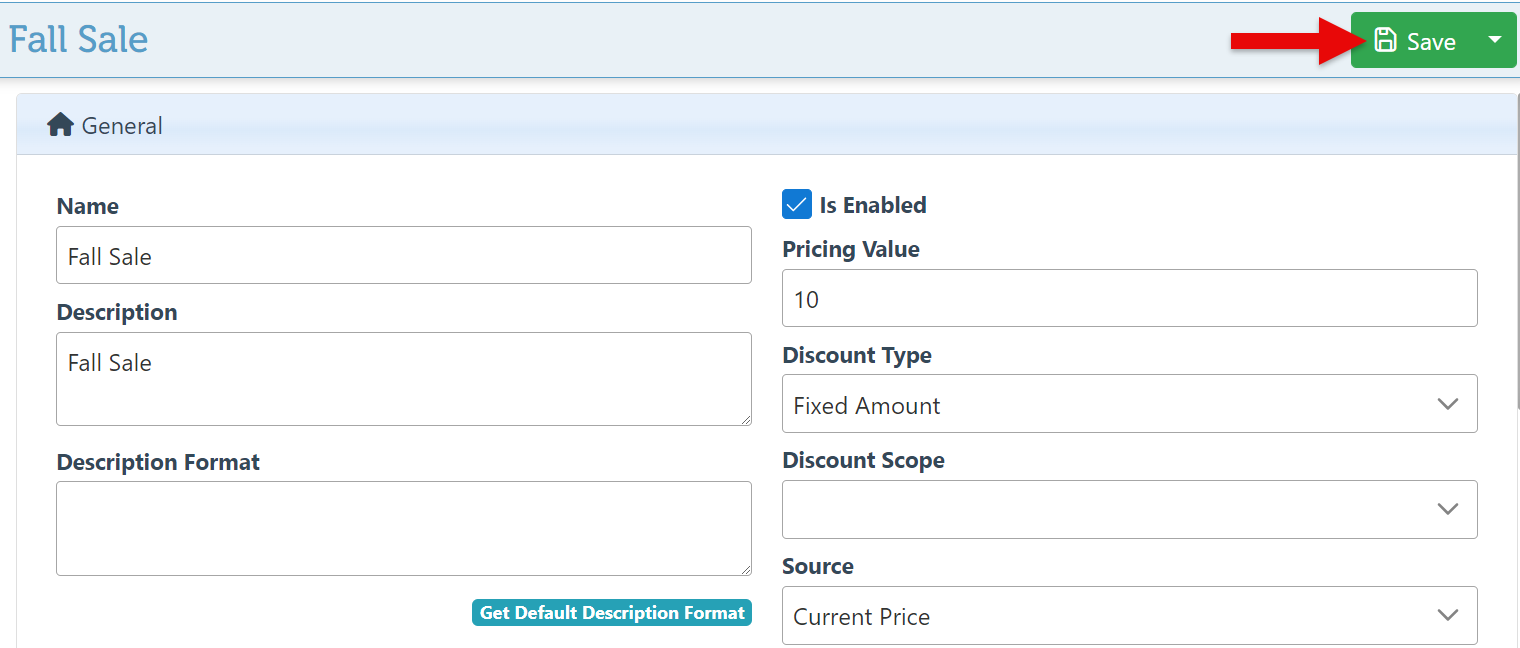This screenshot has height=648, width=1520.
Task: Click the Fall Sale page title
Action: point(78,40)
